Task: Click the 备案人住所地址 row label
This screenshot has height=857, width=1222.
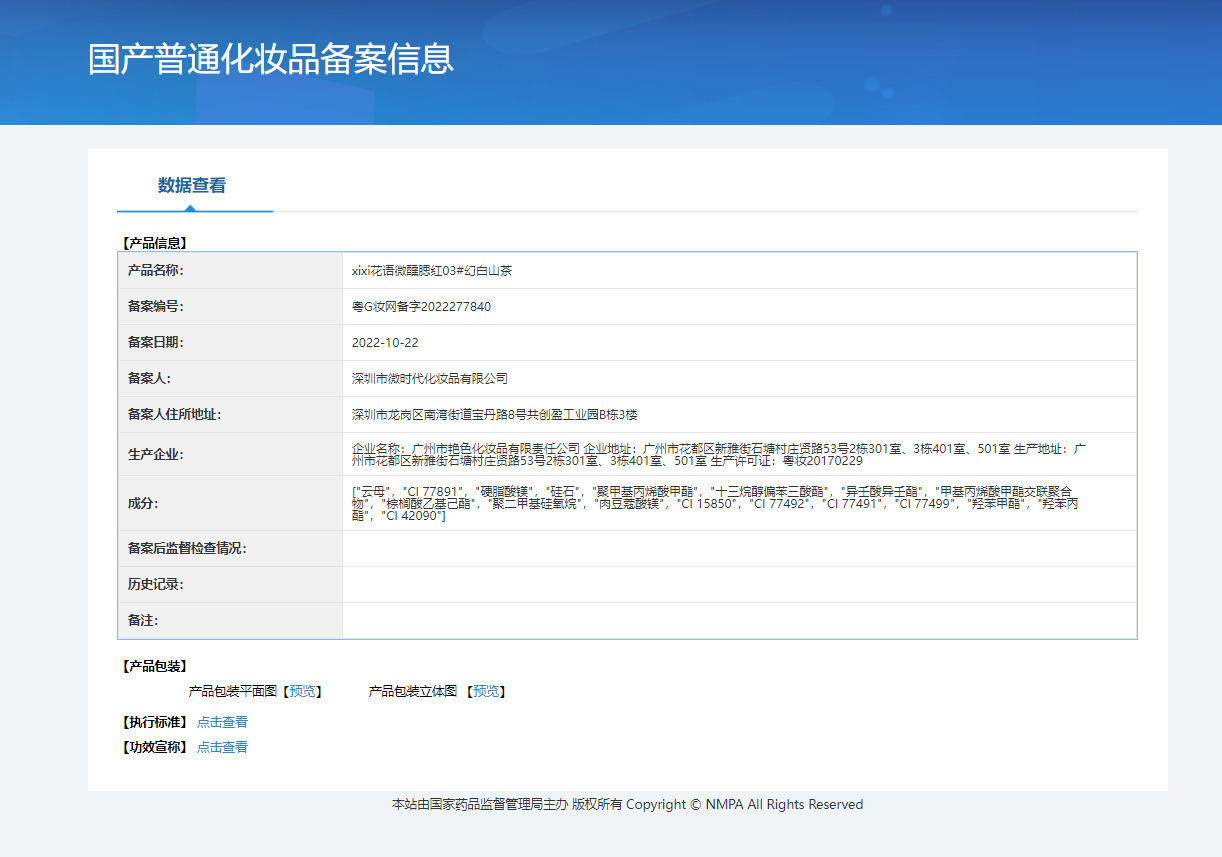Action: [x=175, y=415]
